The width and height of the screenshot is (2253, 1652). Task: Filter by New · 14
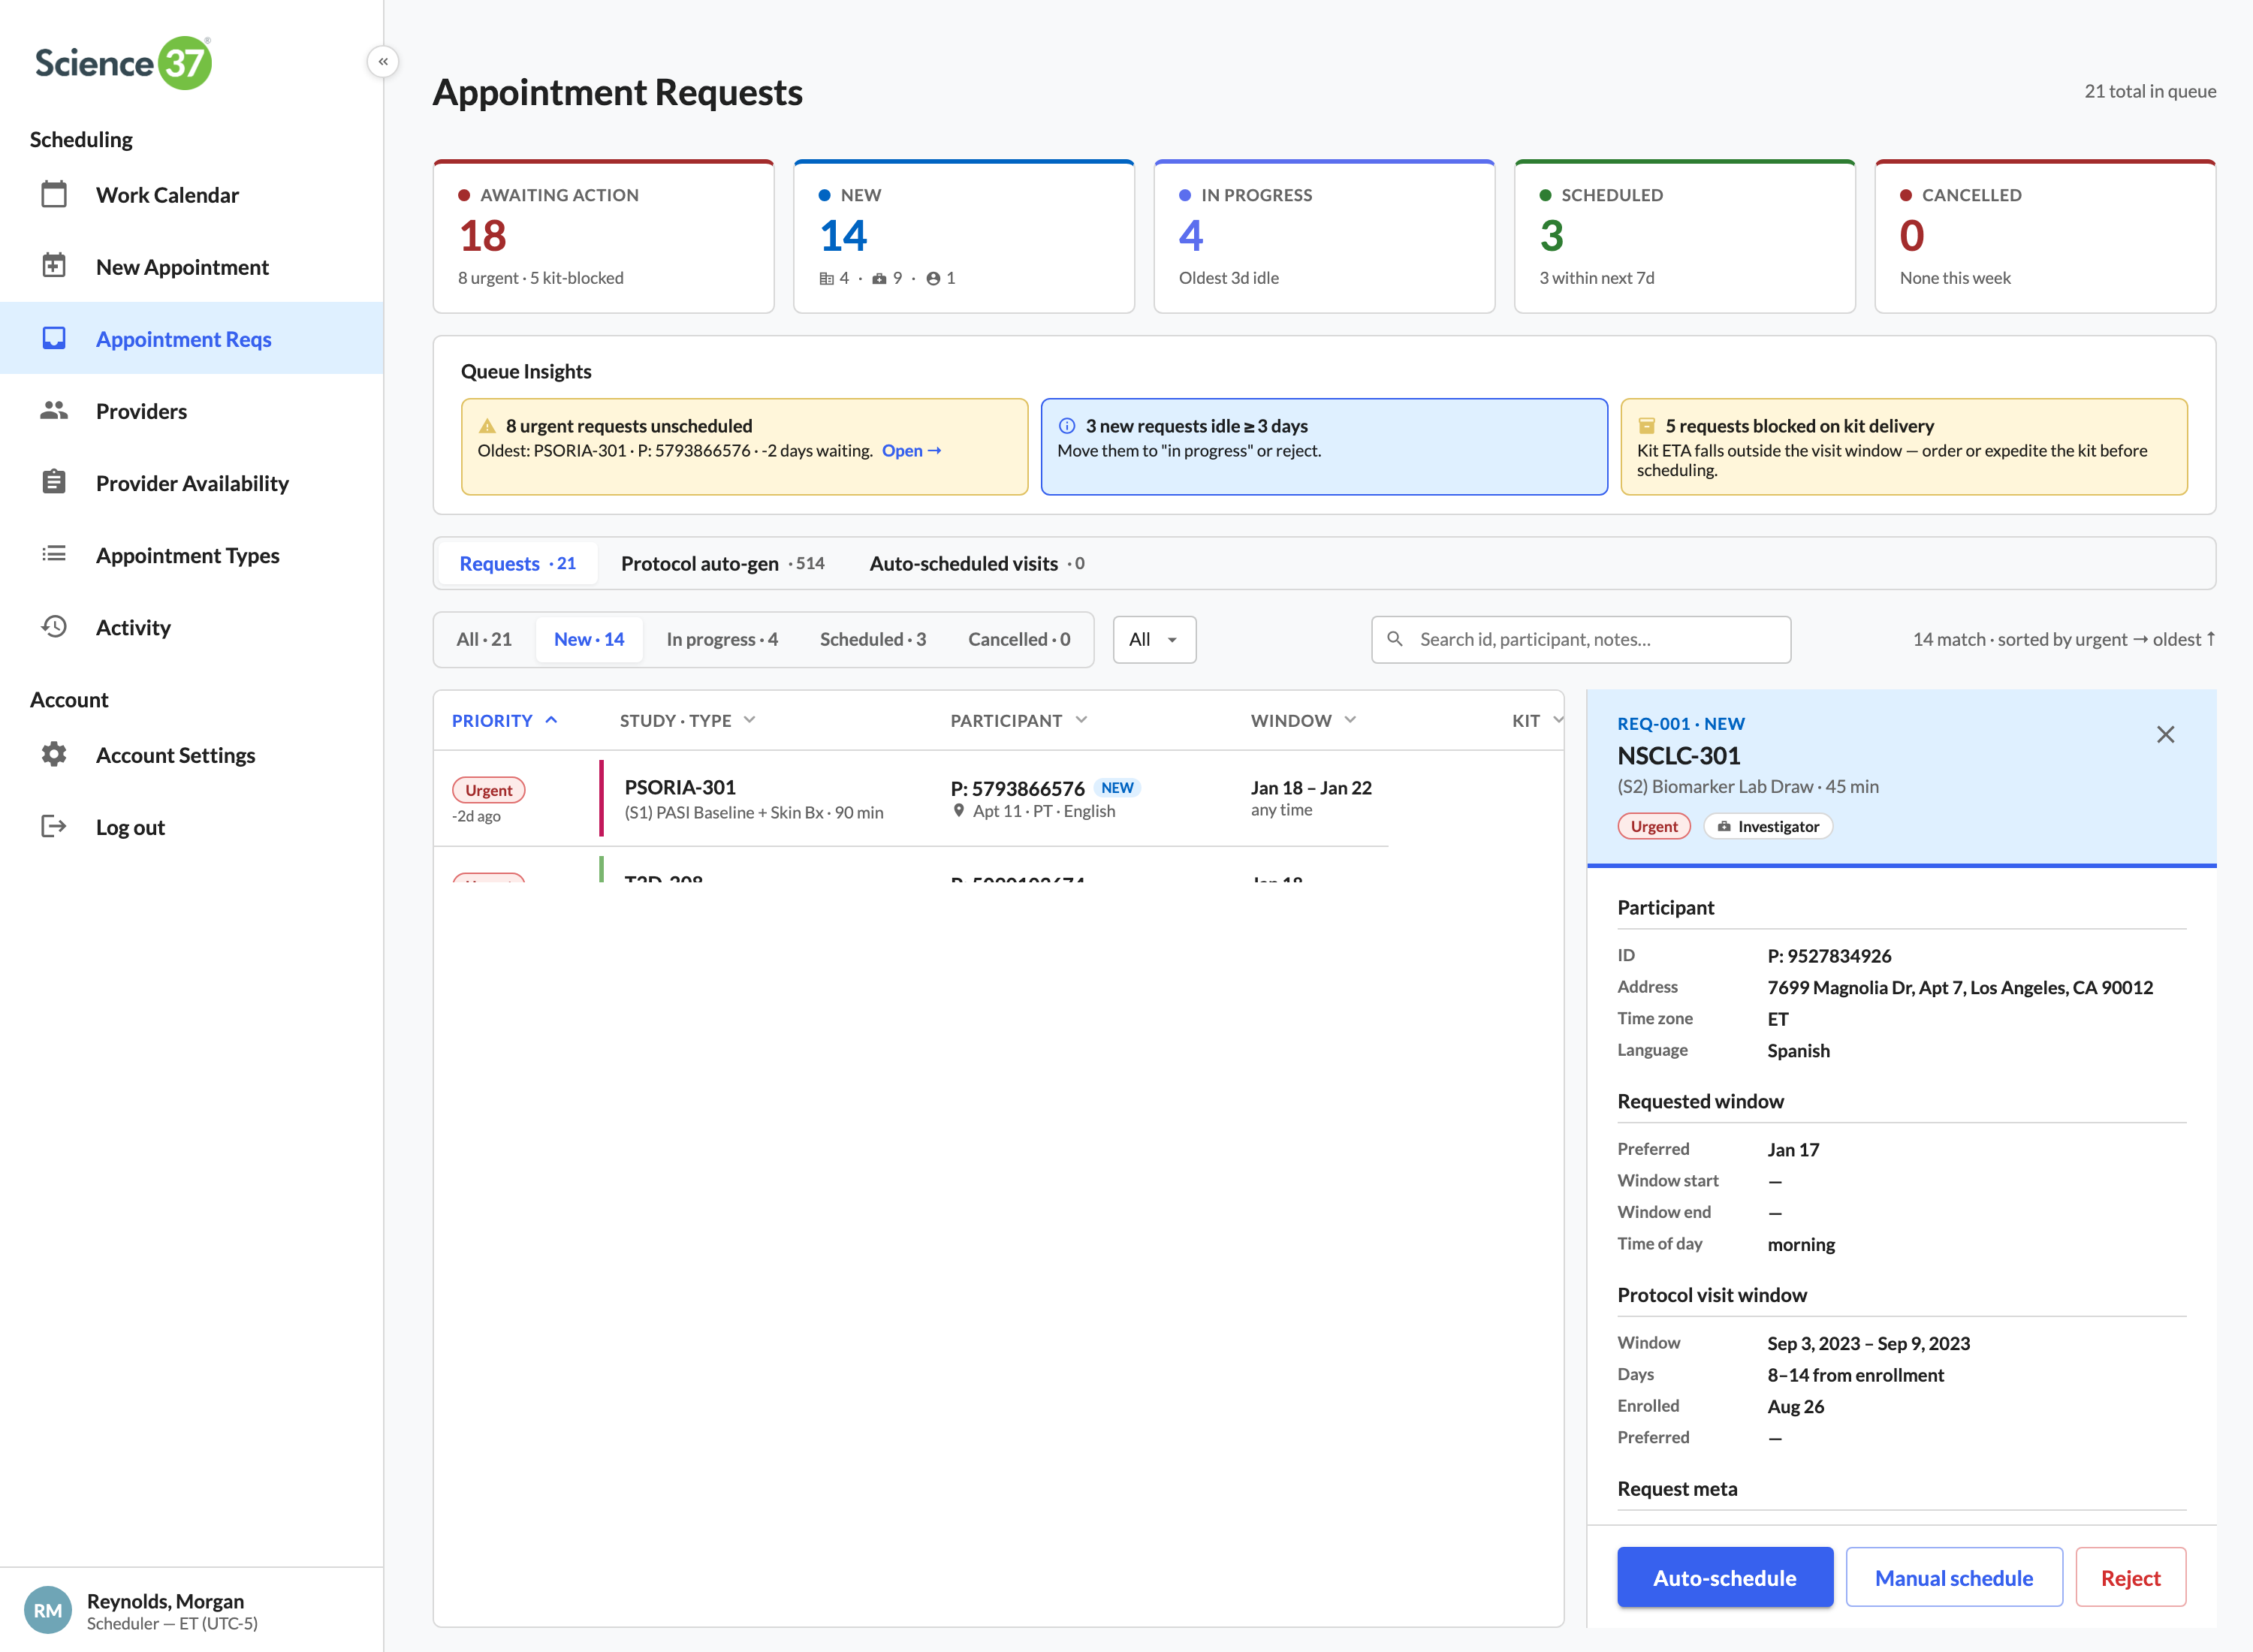(x=589, y=640)
